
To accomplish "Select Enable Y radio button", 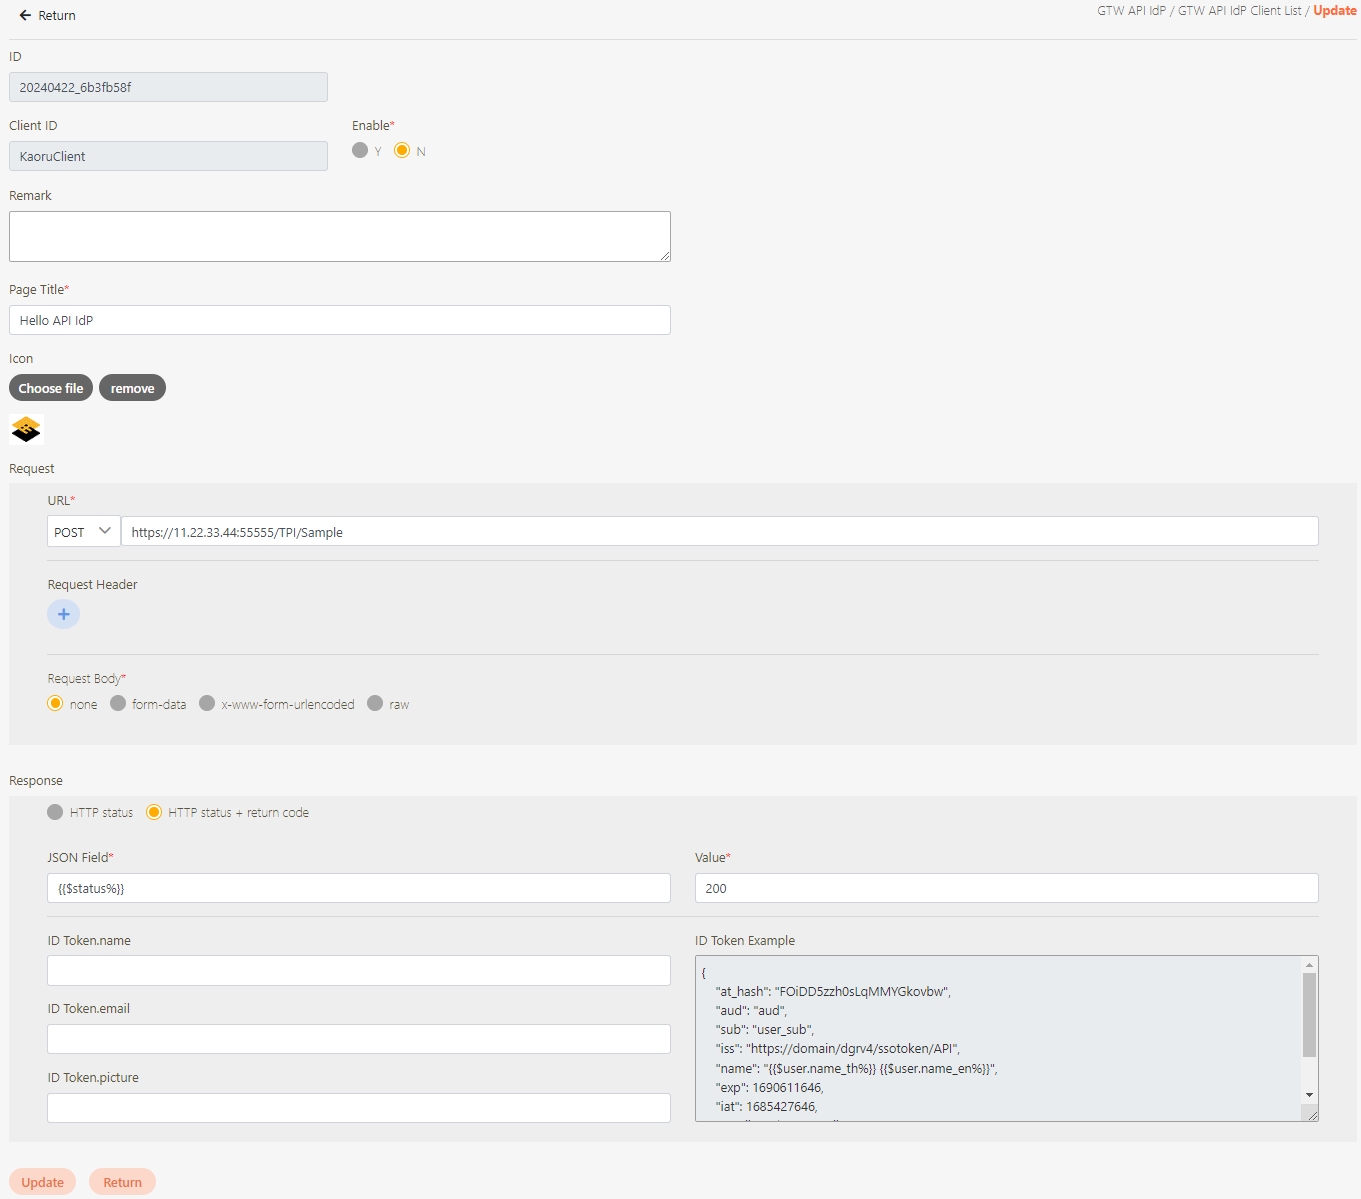I will pos(360,150).
